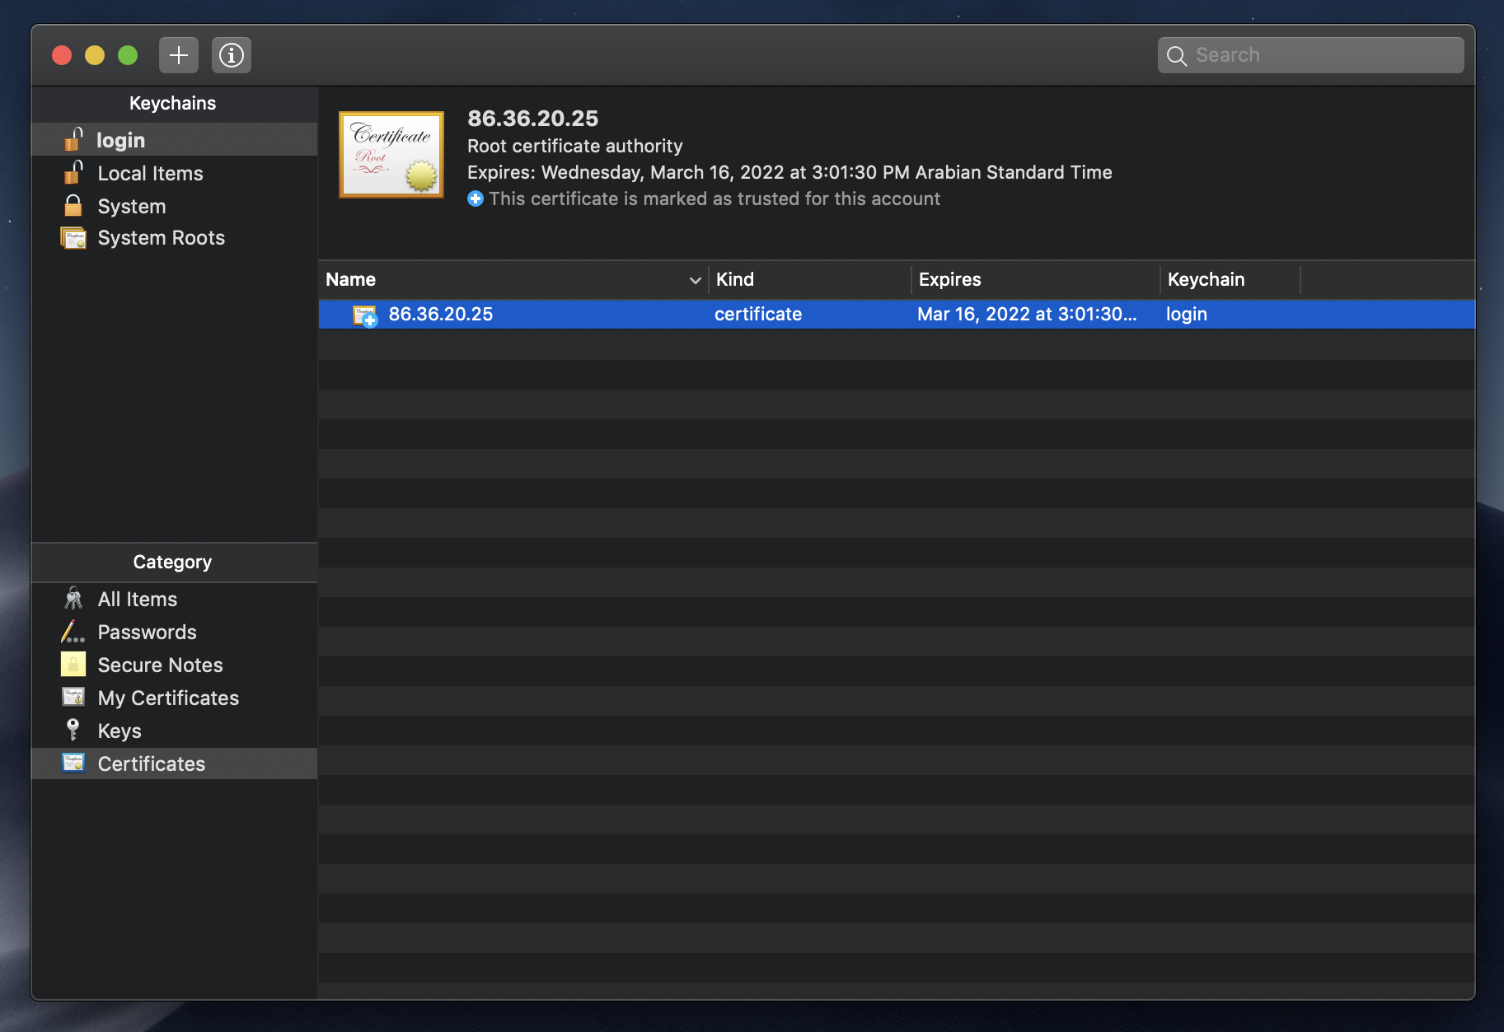The height and width of the screenshot is (1032, 1504).
Task: Click the Certificates category icon
Action: point(73,762)
